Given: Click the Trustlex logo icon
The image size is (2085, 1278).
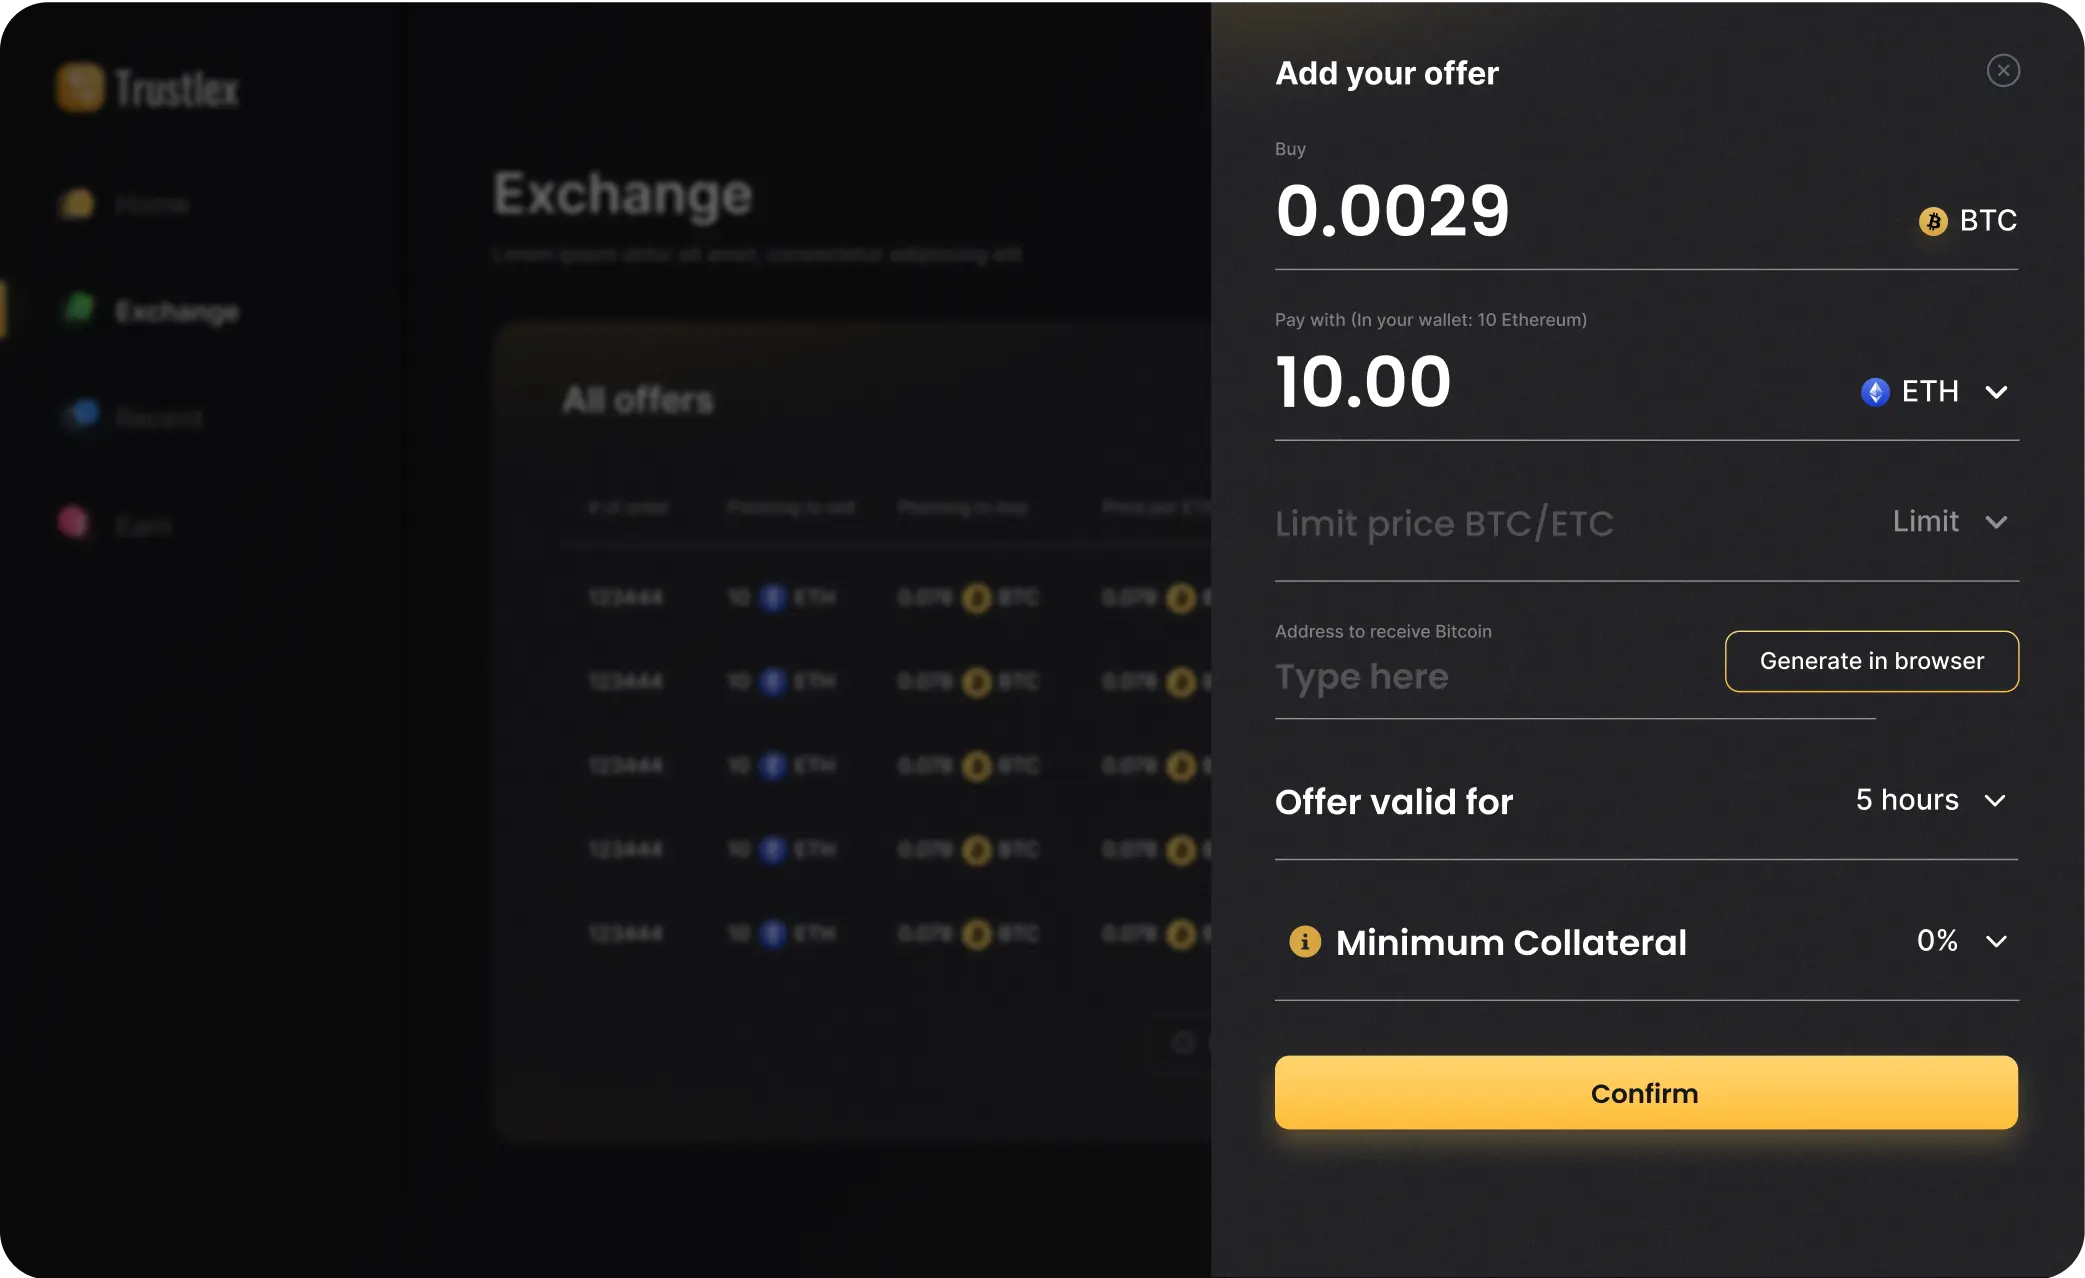Looking at the screenshot, I should tap(80, 87).
